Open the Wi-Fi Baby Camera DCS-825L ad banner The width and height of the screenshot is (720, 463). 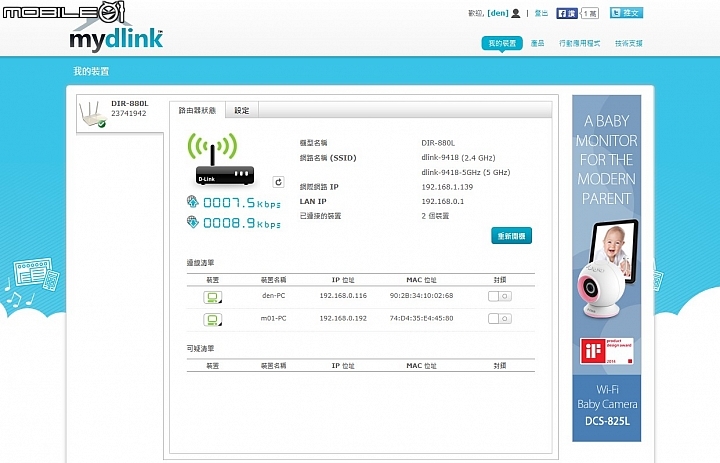coord(607,268)
